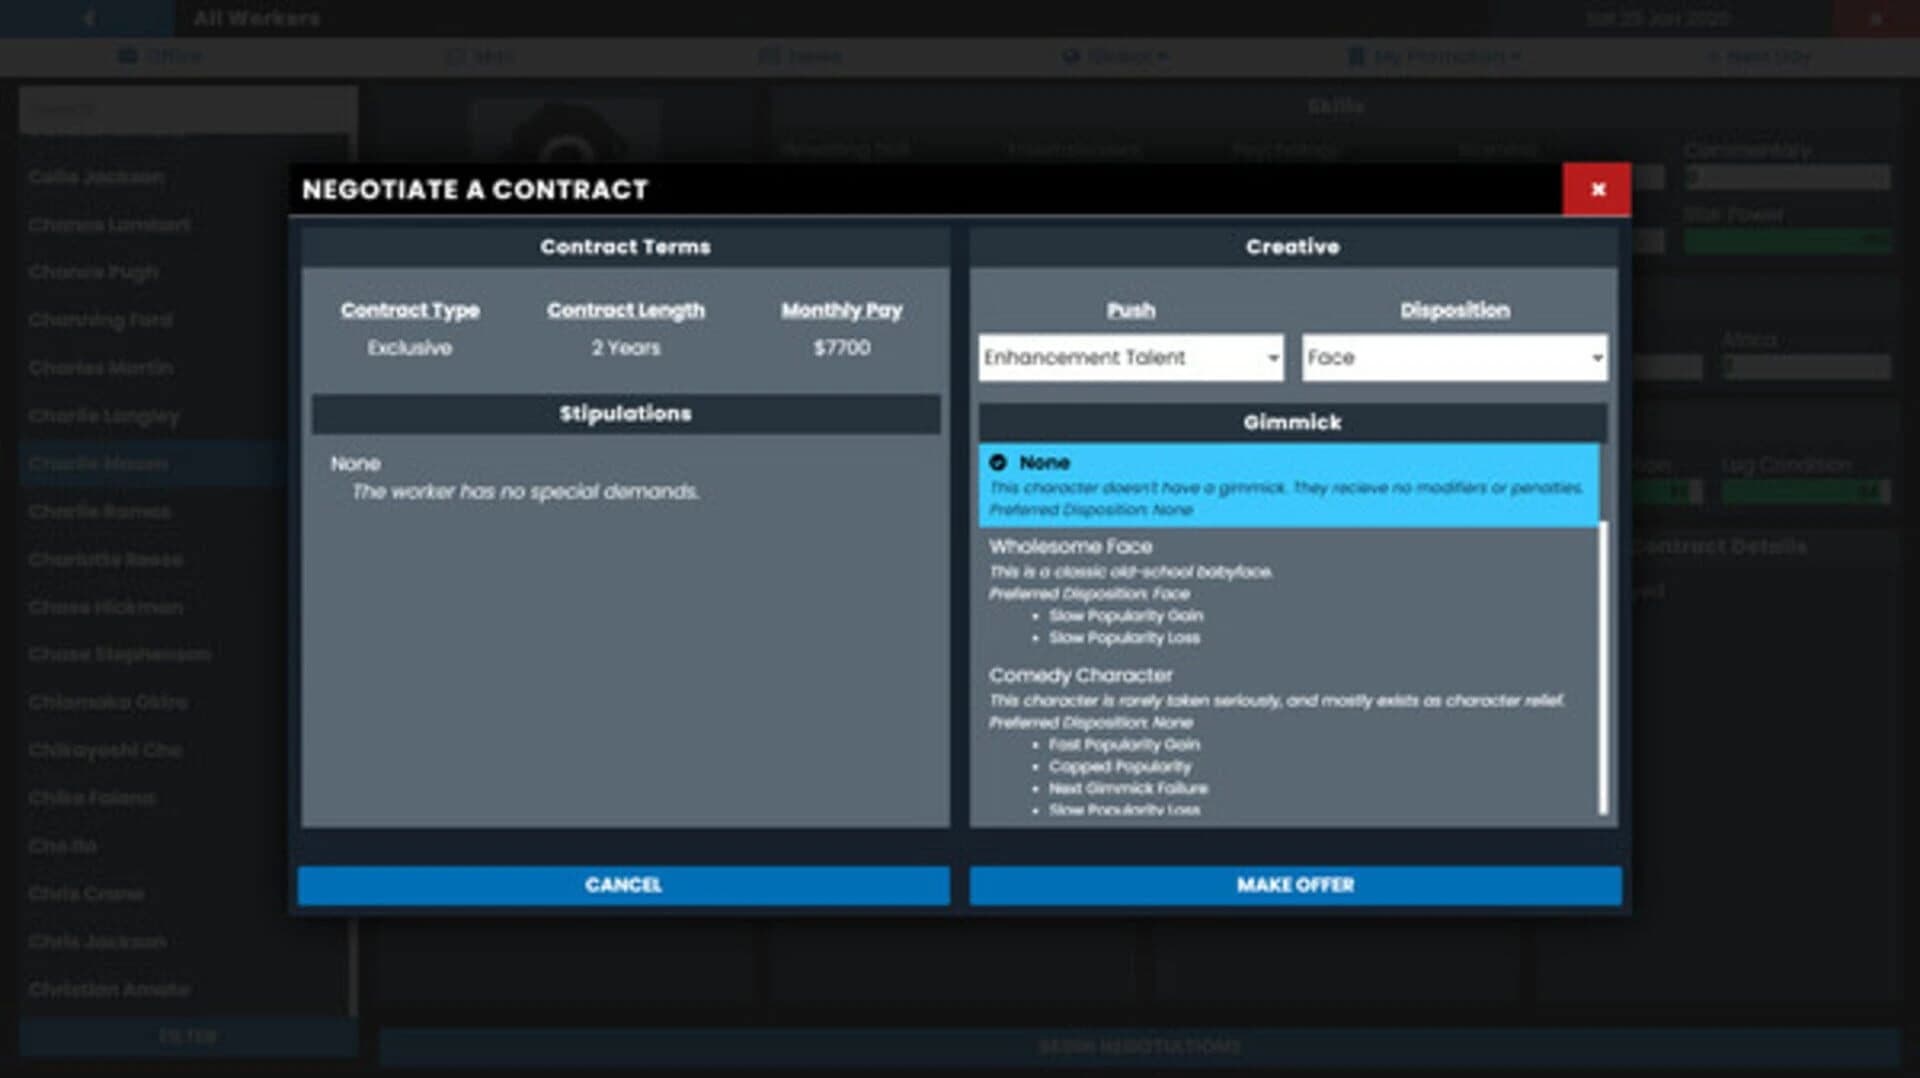This screenshot has height=1078, width=1920.
Task: Click the globe icon in top menu
Action: pos(1070,56)
